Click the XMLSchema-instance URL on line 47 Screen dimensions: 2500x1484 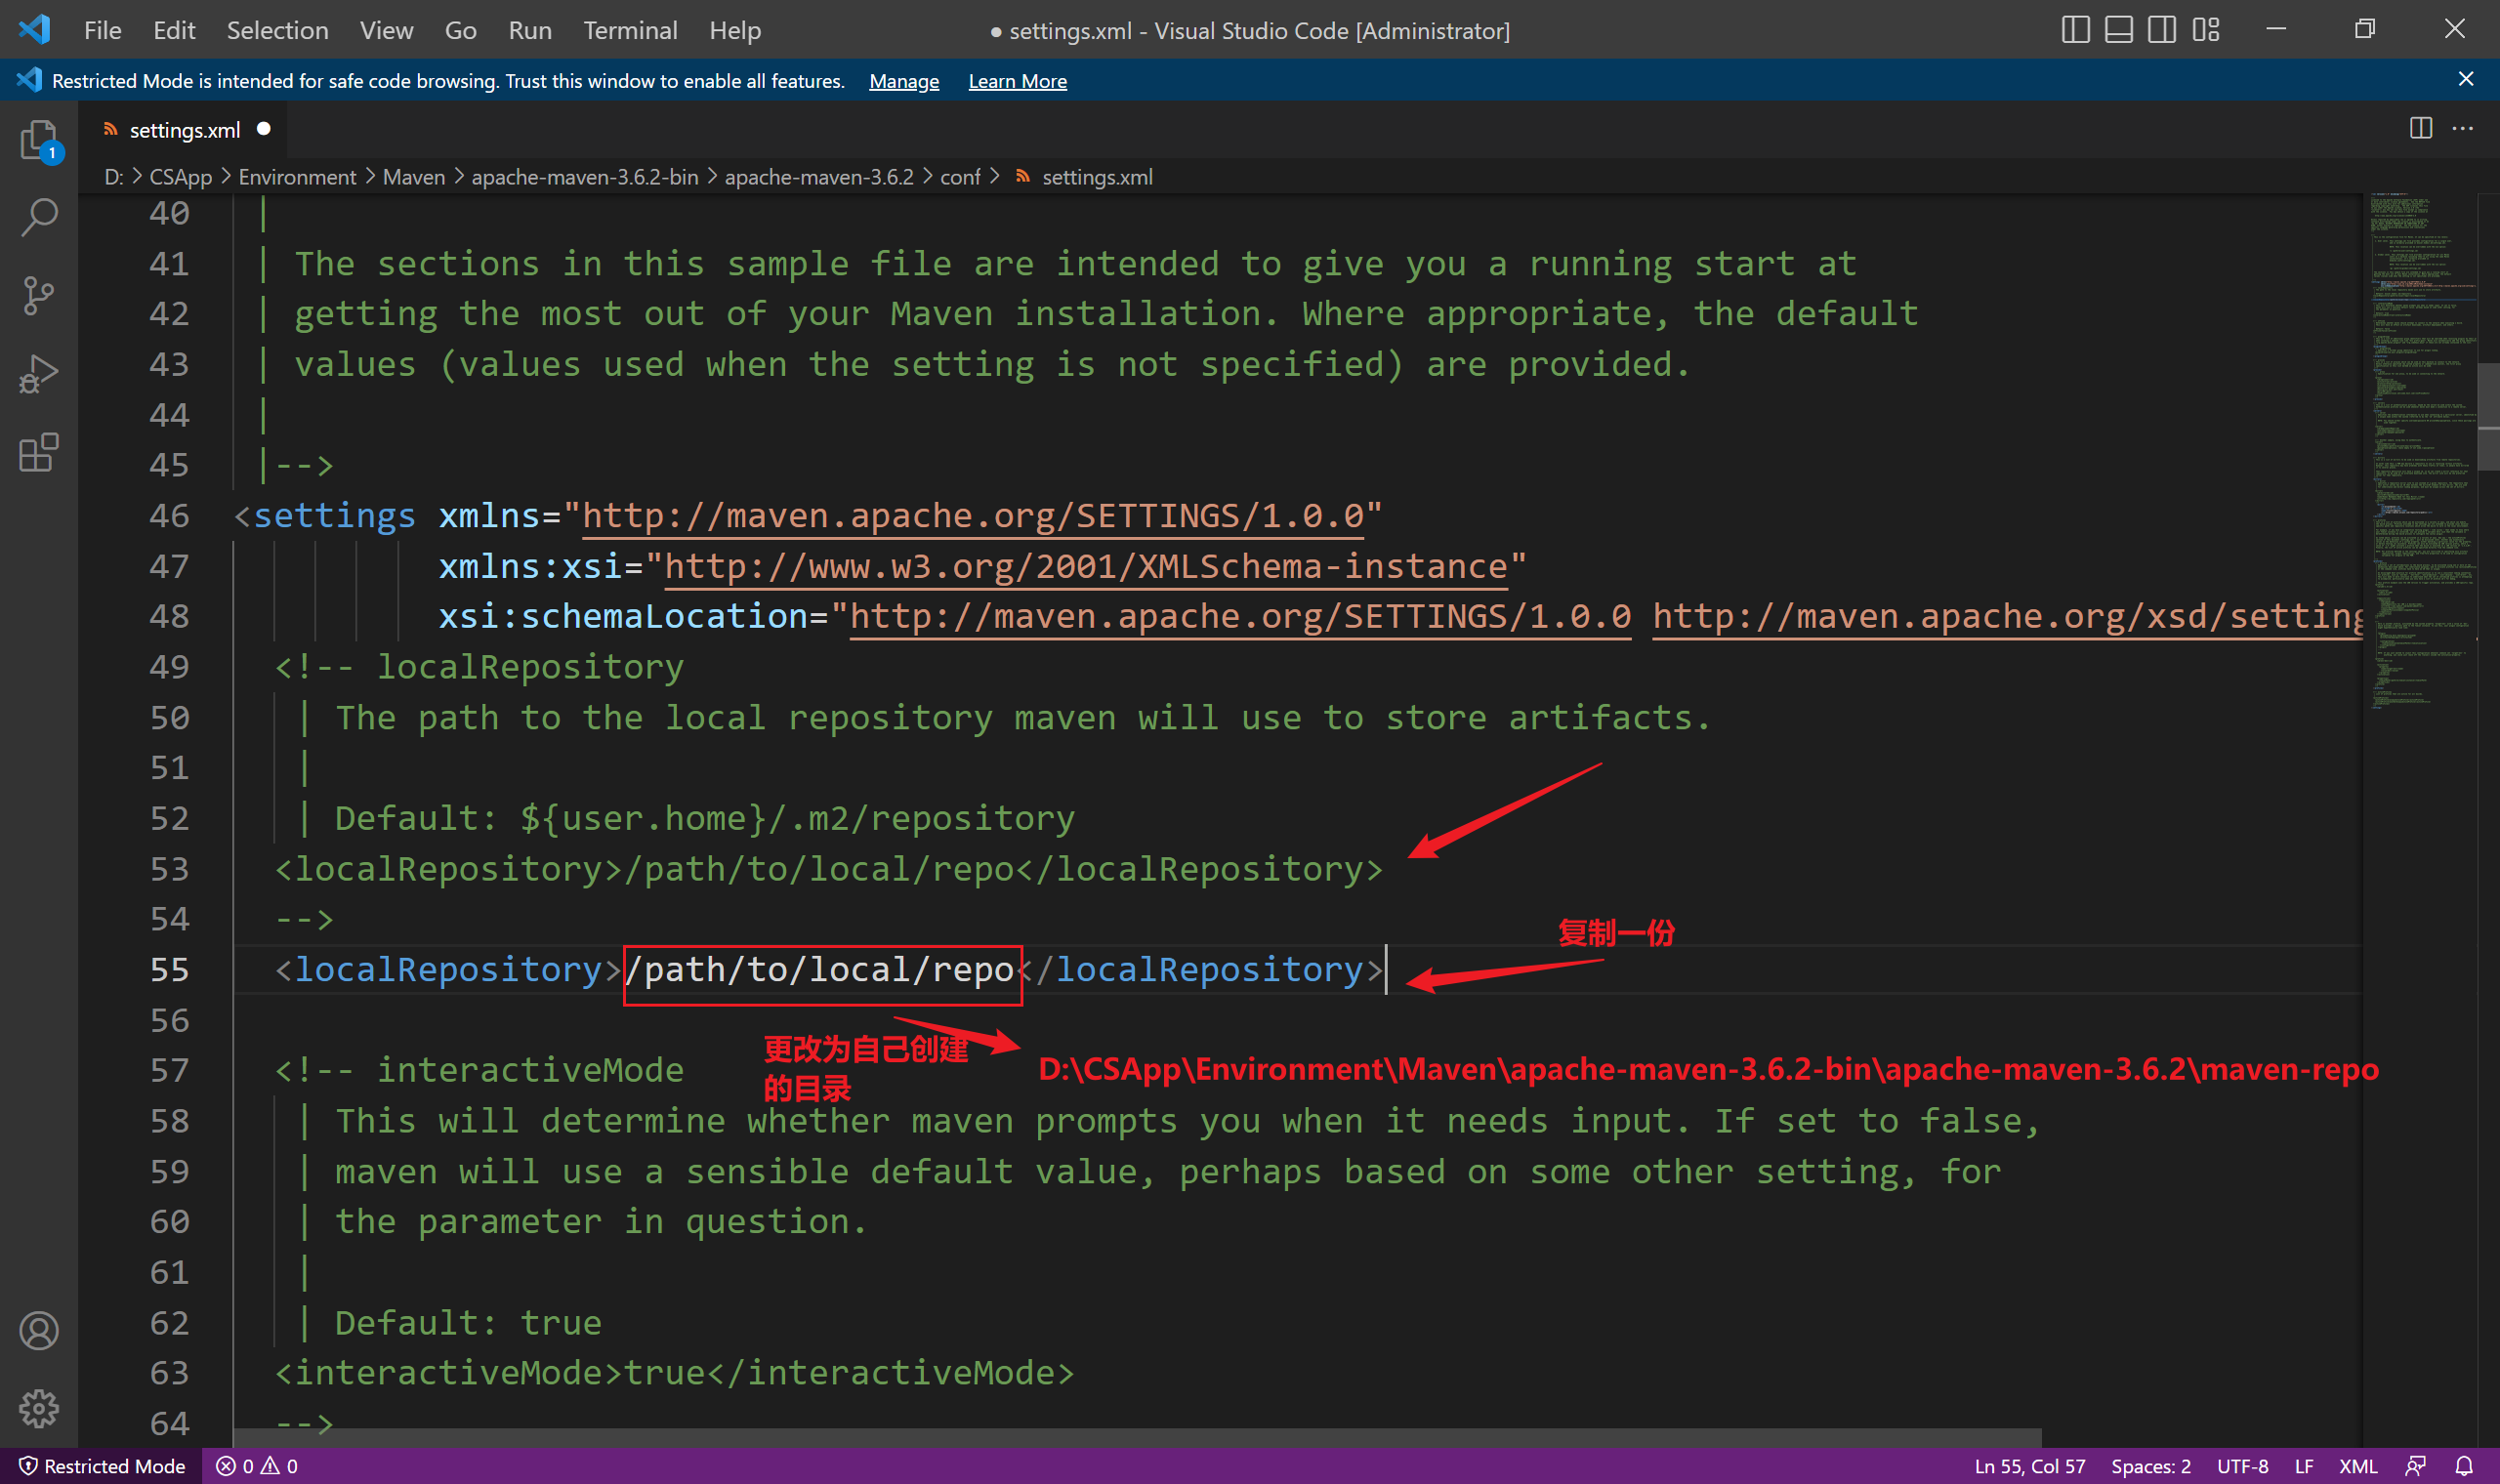tap(1085, 567)
